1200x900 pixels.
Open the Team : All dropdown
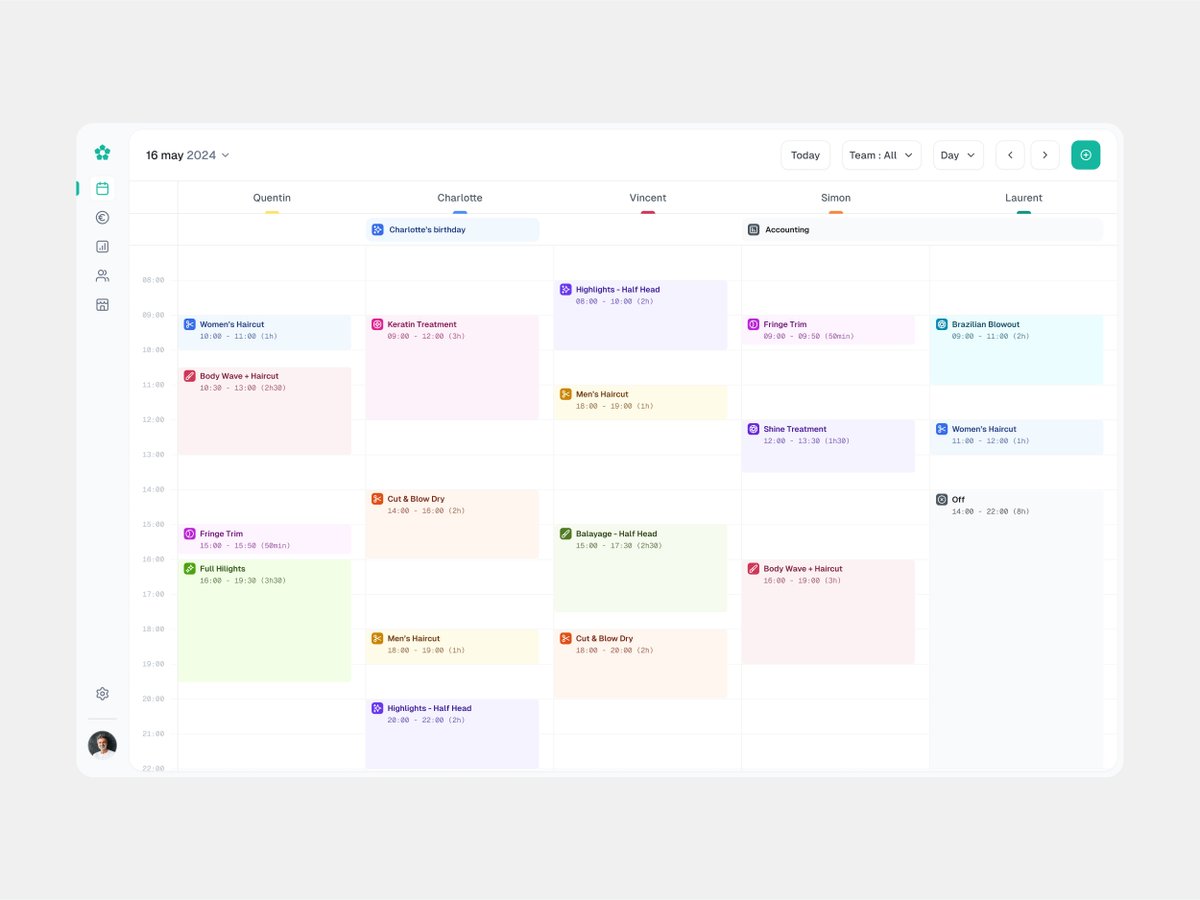pos(881,155)
